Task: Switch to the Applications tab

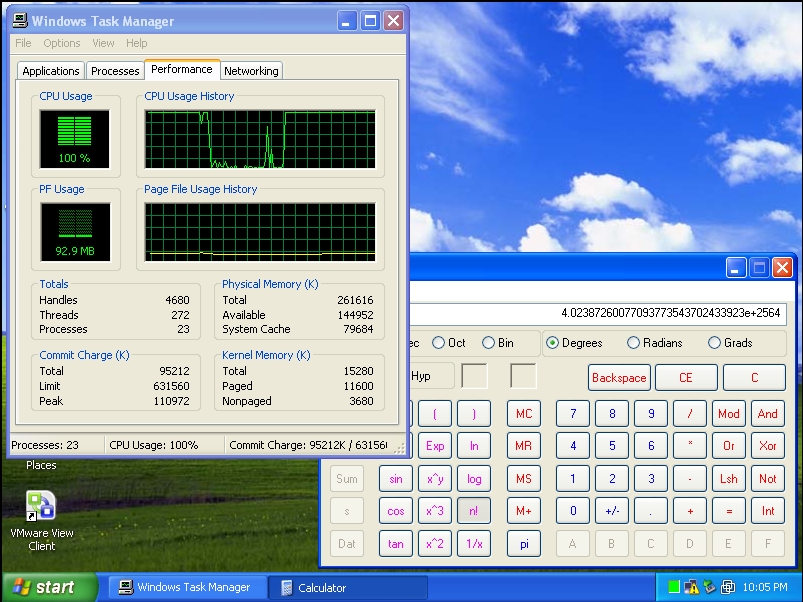Action: (x=51, y=71)
